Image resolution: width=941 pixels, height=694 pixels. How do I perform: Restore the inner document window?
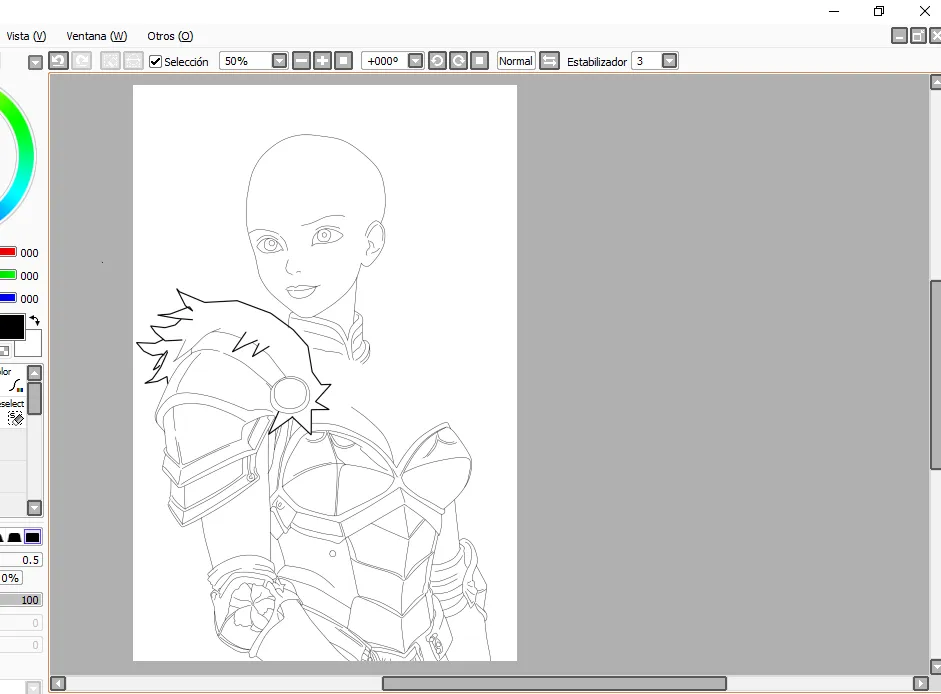tap(918, 36)
